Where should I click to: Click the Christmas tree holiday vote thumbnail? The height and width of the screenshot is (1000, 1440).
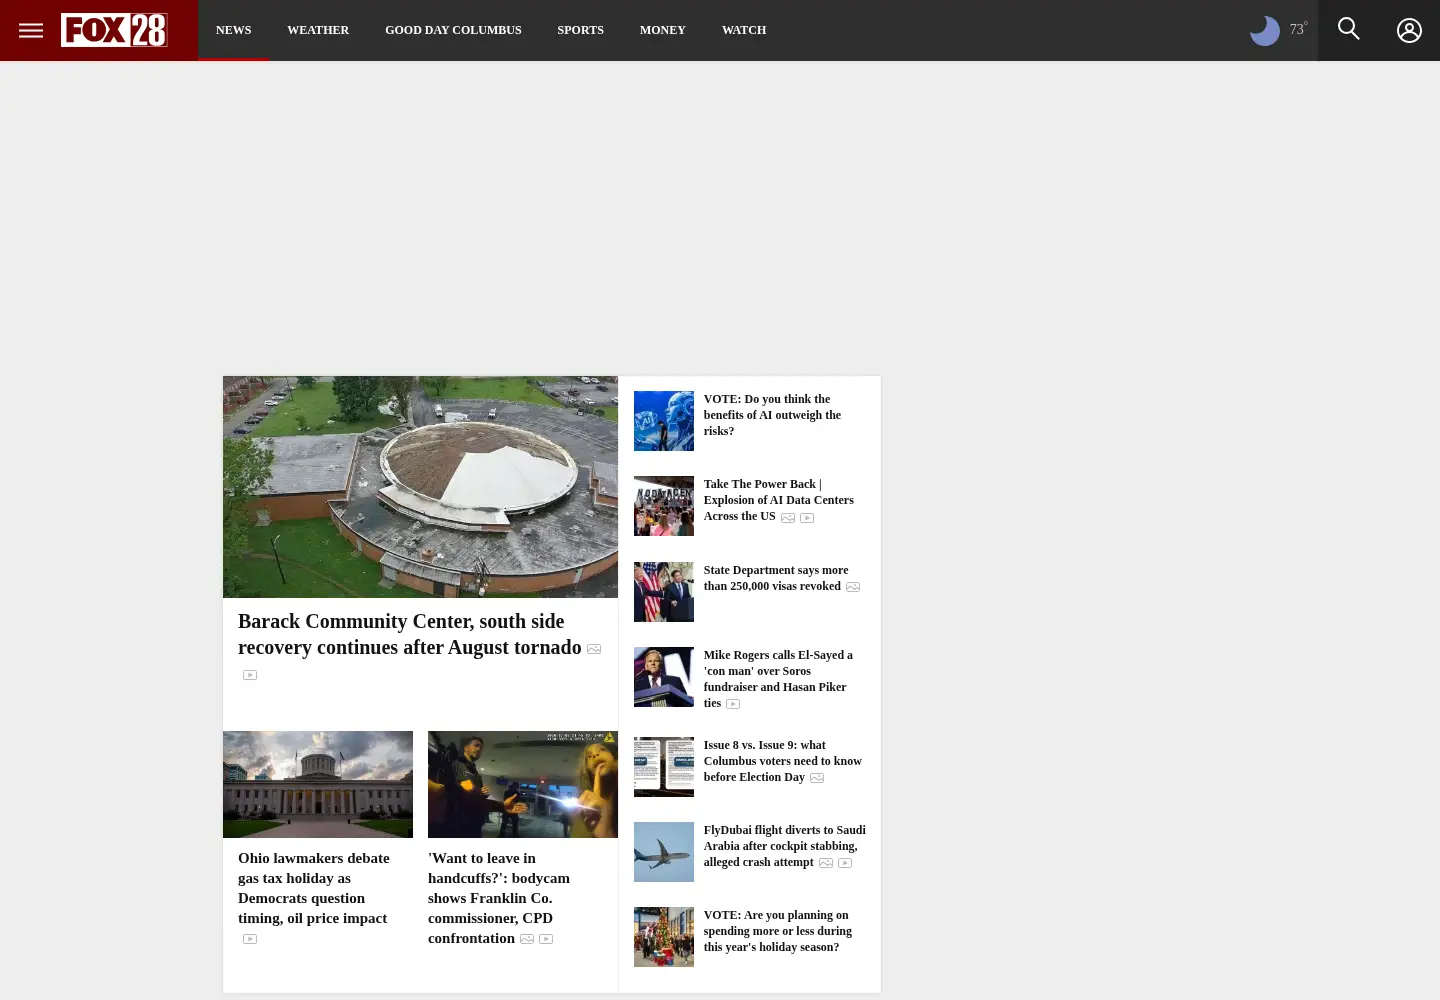point(664,937)
